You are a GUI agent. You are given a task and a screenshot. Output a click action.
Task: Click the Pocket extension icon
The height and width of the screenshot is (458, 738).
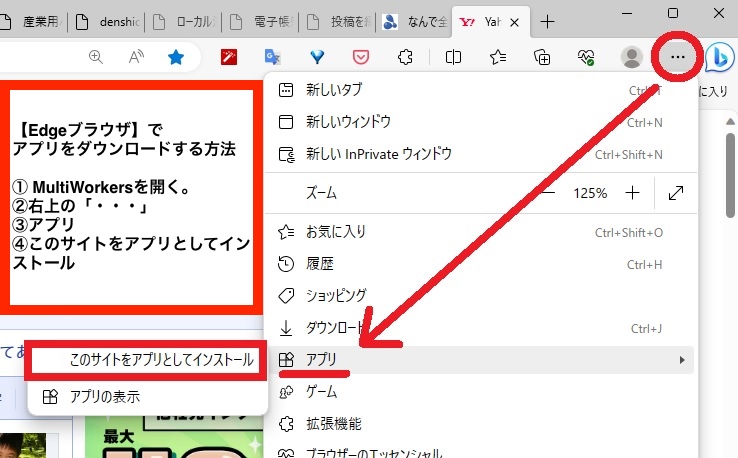[x=361, y=57]
